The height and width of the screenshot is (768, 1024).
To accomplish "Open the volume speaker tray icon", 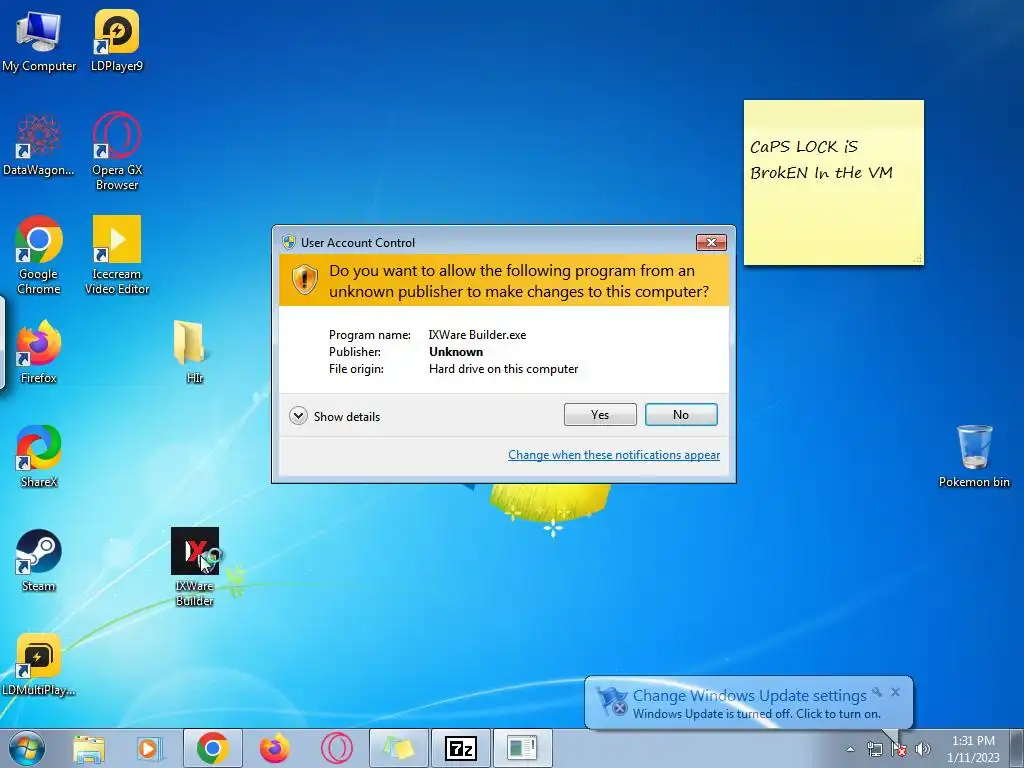I will pos(922,749).
